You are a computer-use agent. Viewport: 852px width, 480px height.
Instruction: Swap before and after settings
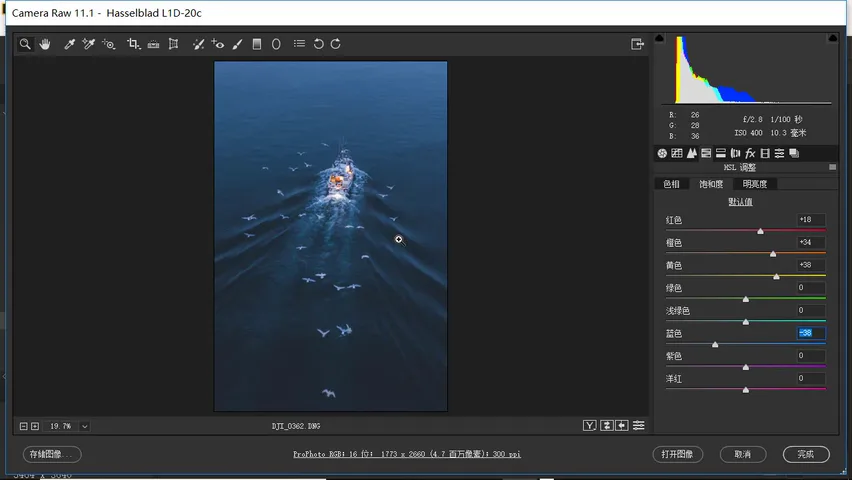click(x=606, y=426)
